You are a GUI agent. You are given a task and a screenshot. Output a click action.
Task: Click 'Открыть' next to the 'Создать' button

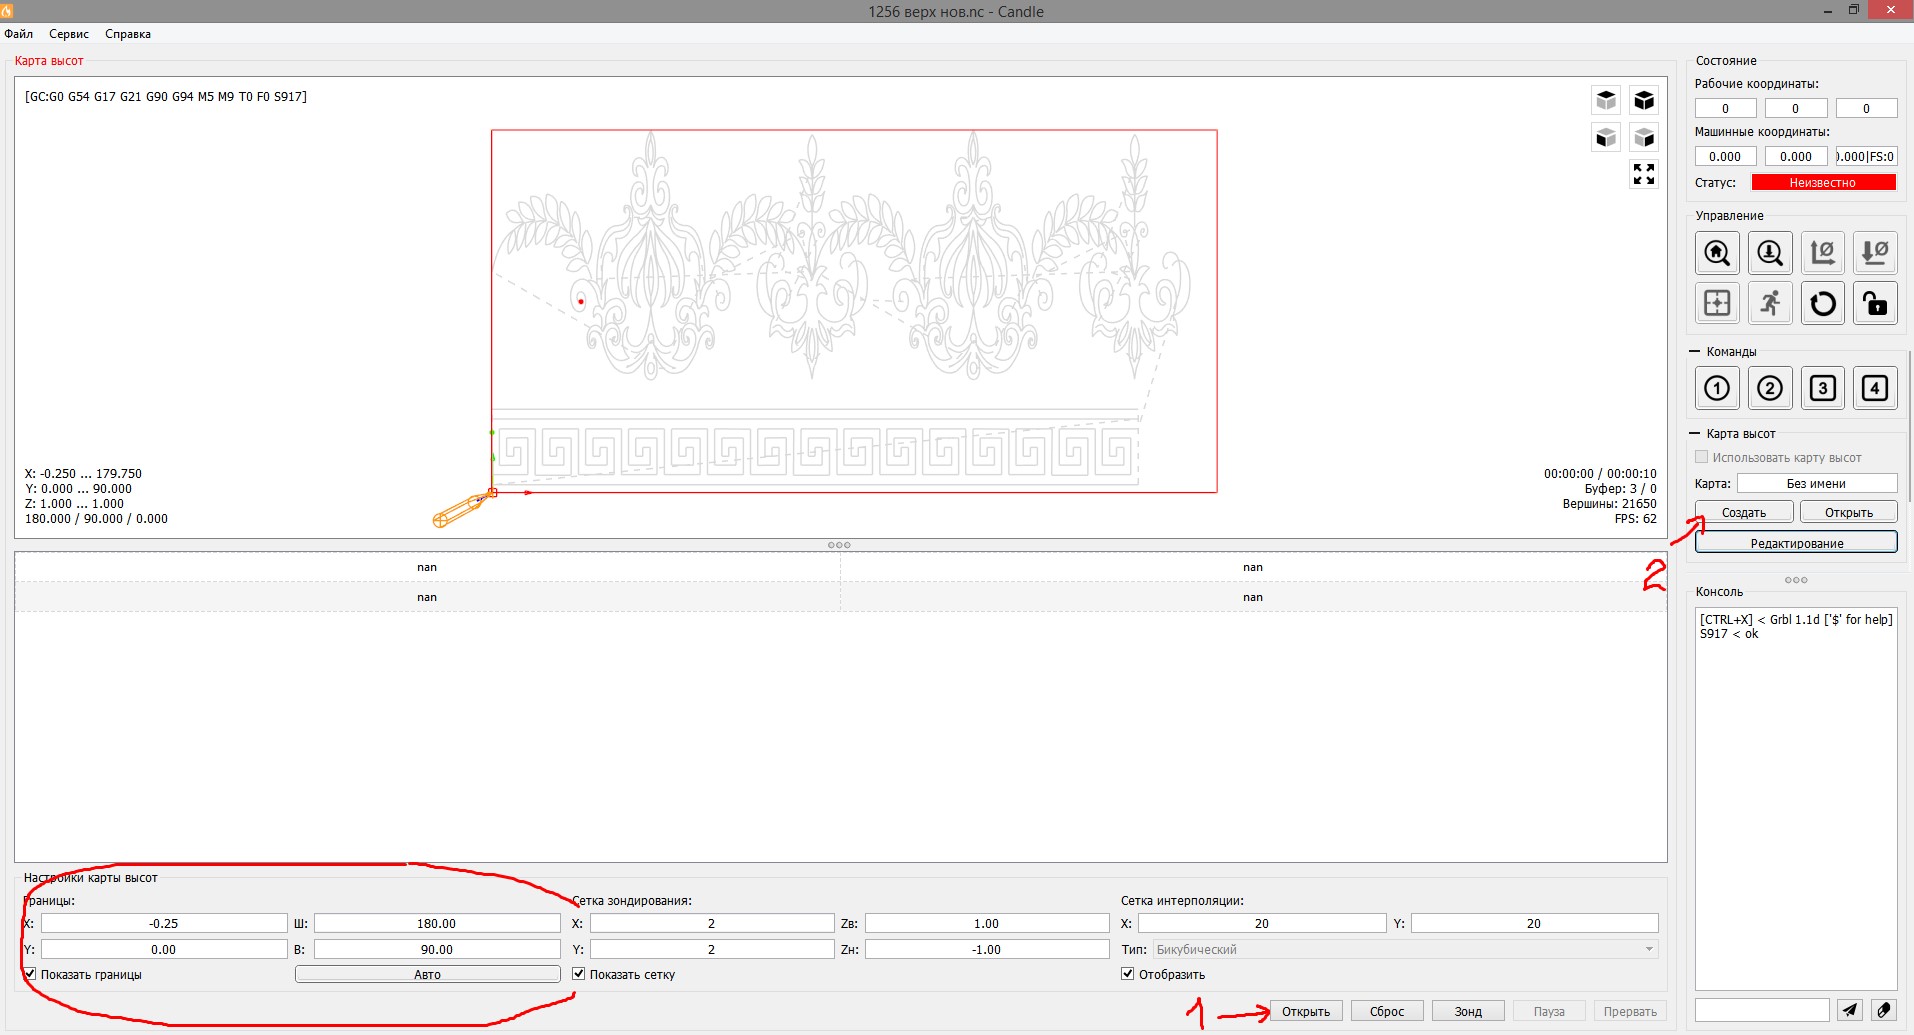[x=1849, y=512]
